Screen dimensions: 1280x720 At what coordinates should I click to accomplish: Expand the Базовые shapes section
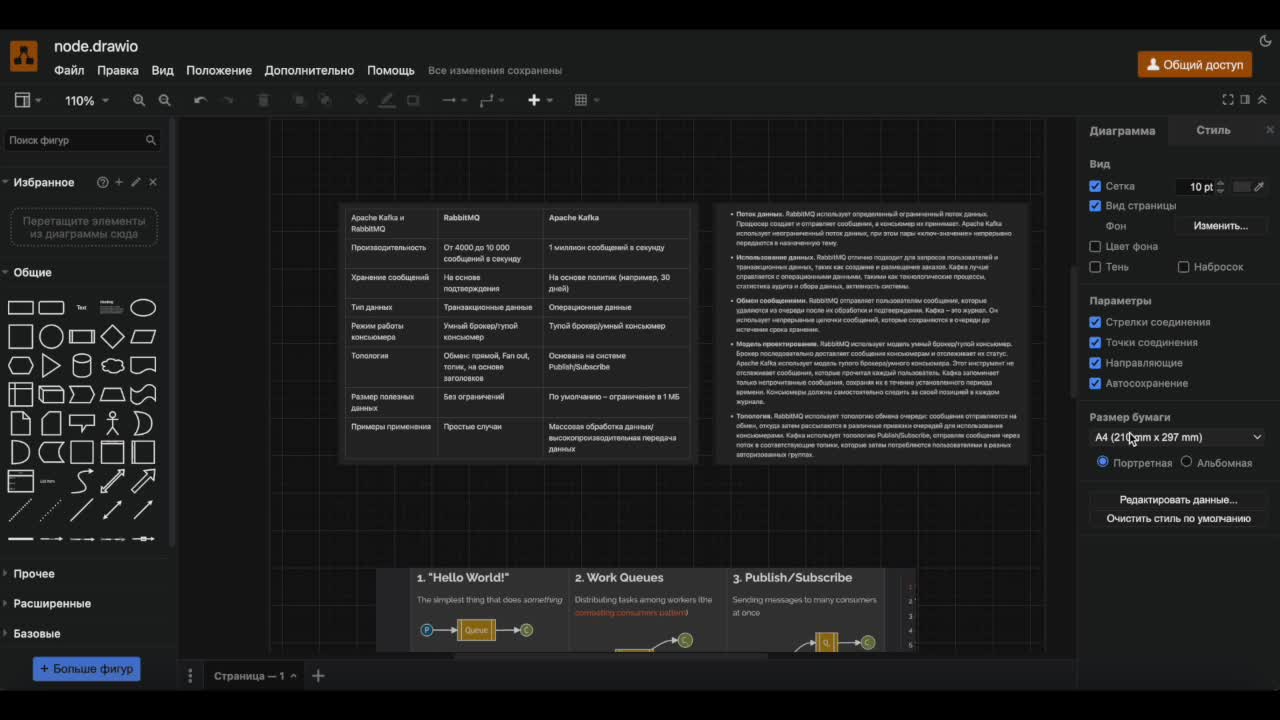coord(37,633)
